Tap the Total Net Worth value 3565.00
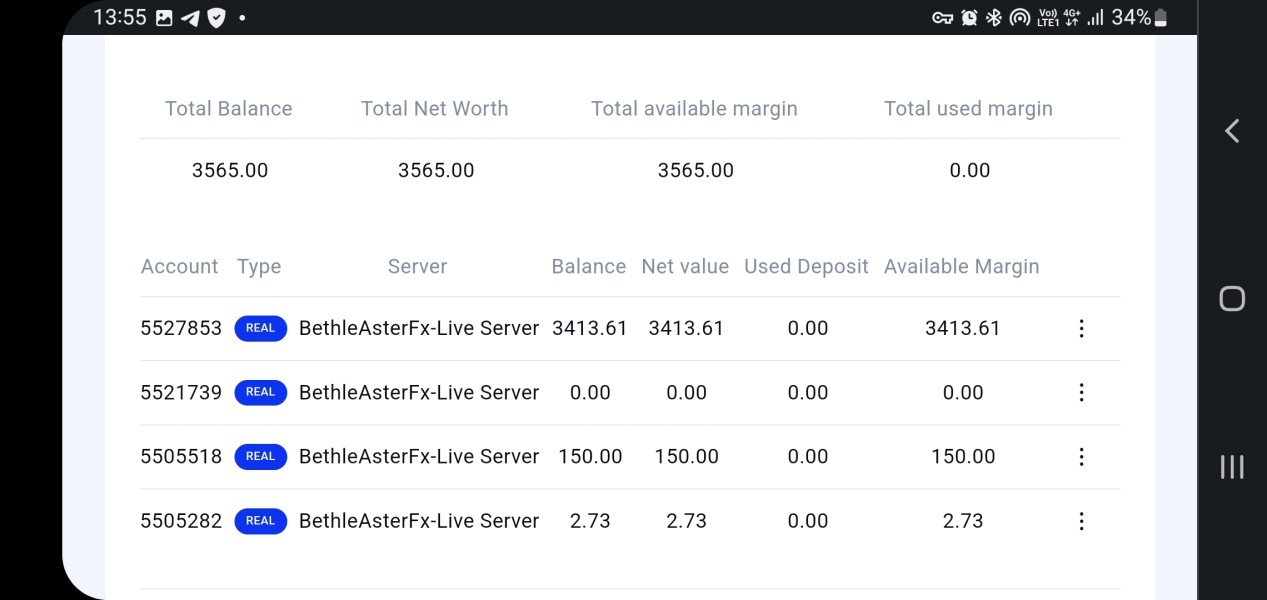This screenshot has width=1267, height=600. [436, 170]
